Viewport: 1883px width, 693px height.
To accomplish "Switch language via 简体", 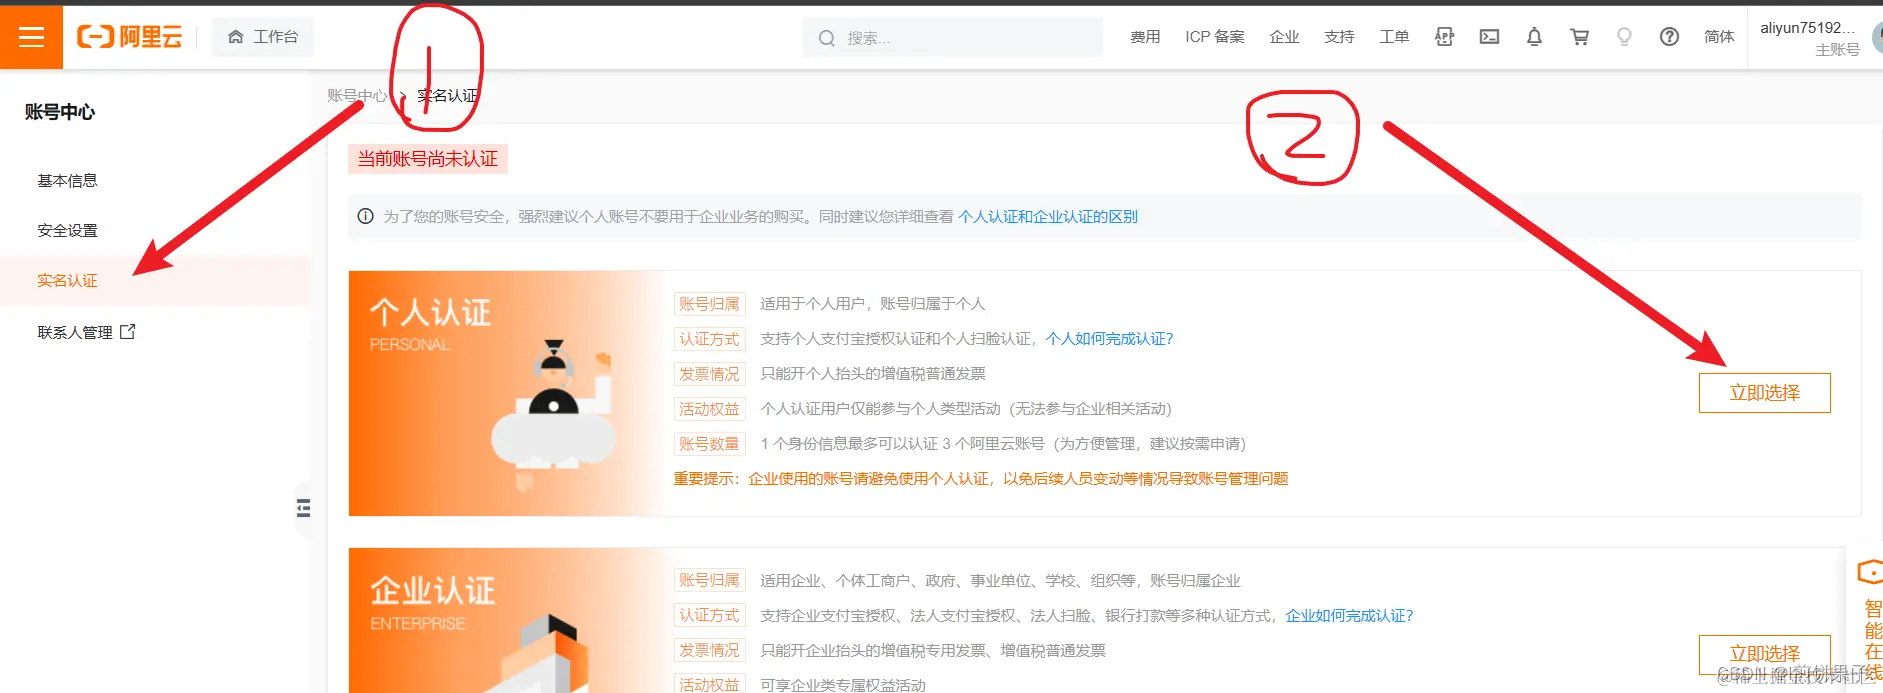I will point(1719,37).
